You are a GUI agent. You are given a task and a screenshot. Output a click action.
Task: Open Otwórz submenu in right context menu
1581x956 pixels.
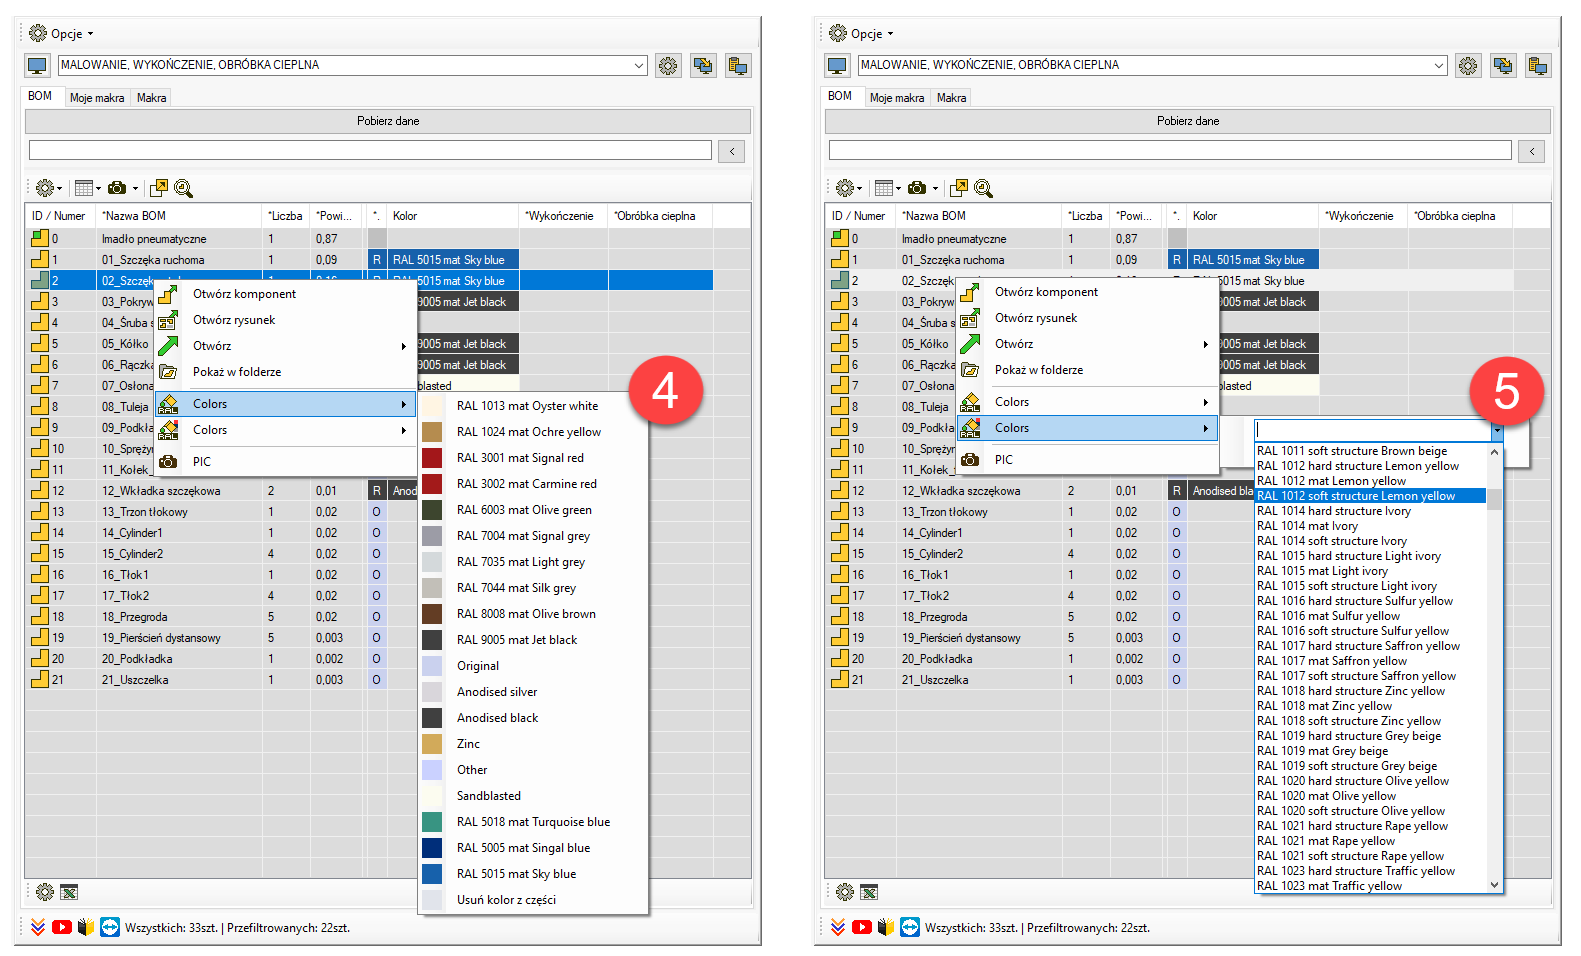point(1088,344)
